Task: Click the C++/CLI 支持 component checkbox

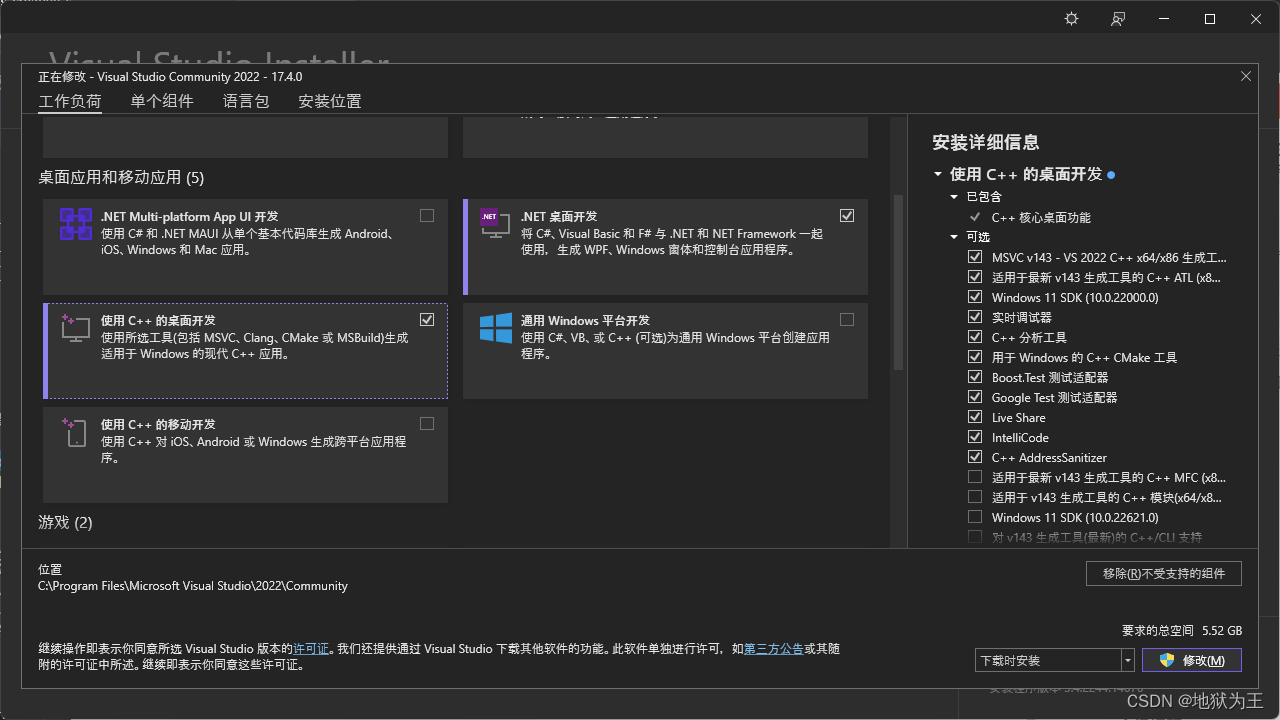Action: point(975,537)
